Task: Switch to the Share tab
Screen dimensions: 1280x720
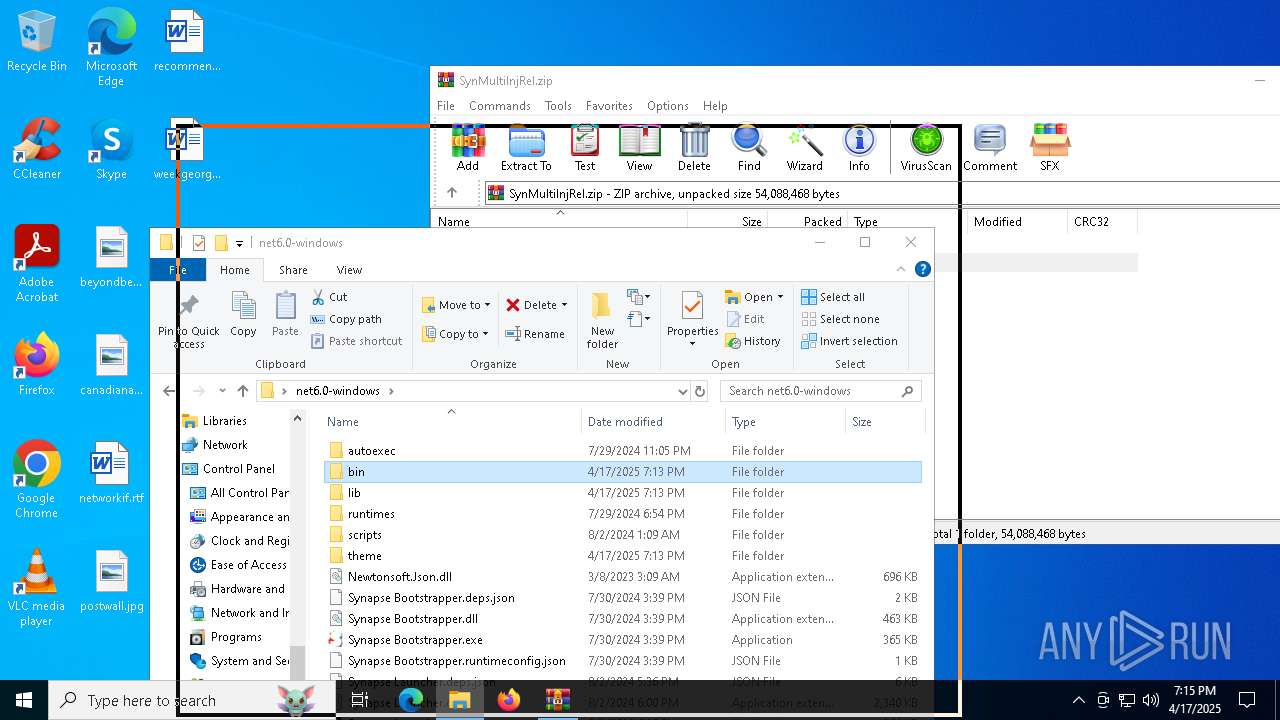Action: tap(293, 270)
